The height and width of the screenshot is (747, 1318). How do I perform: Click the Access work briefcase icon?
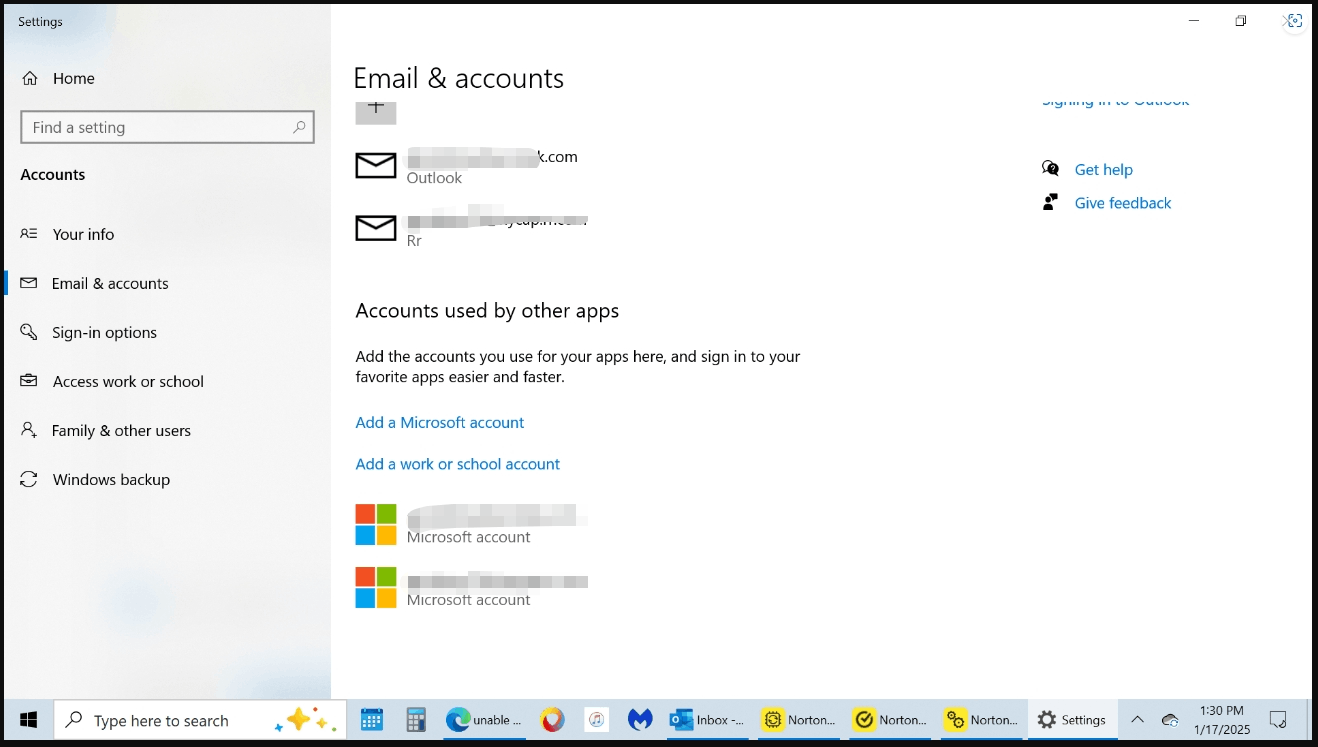(x=29, y=381)
